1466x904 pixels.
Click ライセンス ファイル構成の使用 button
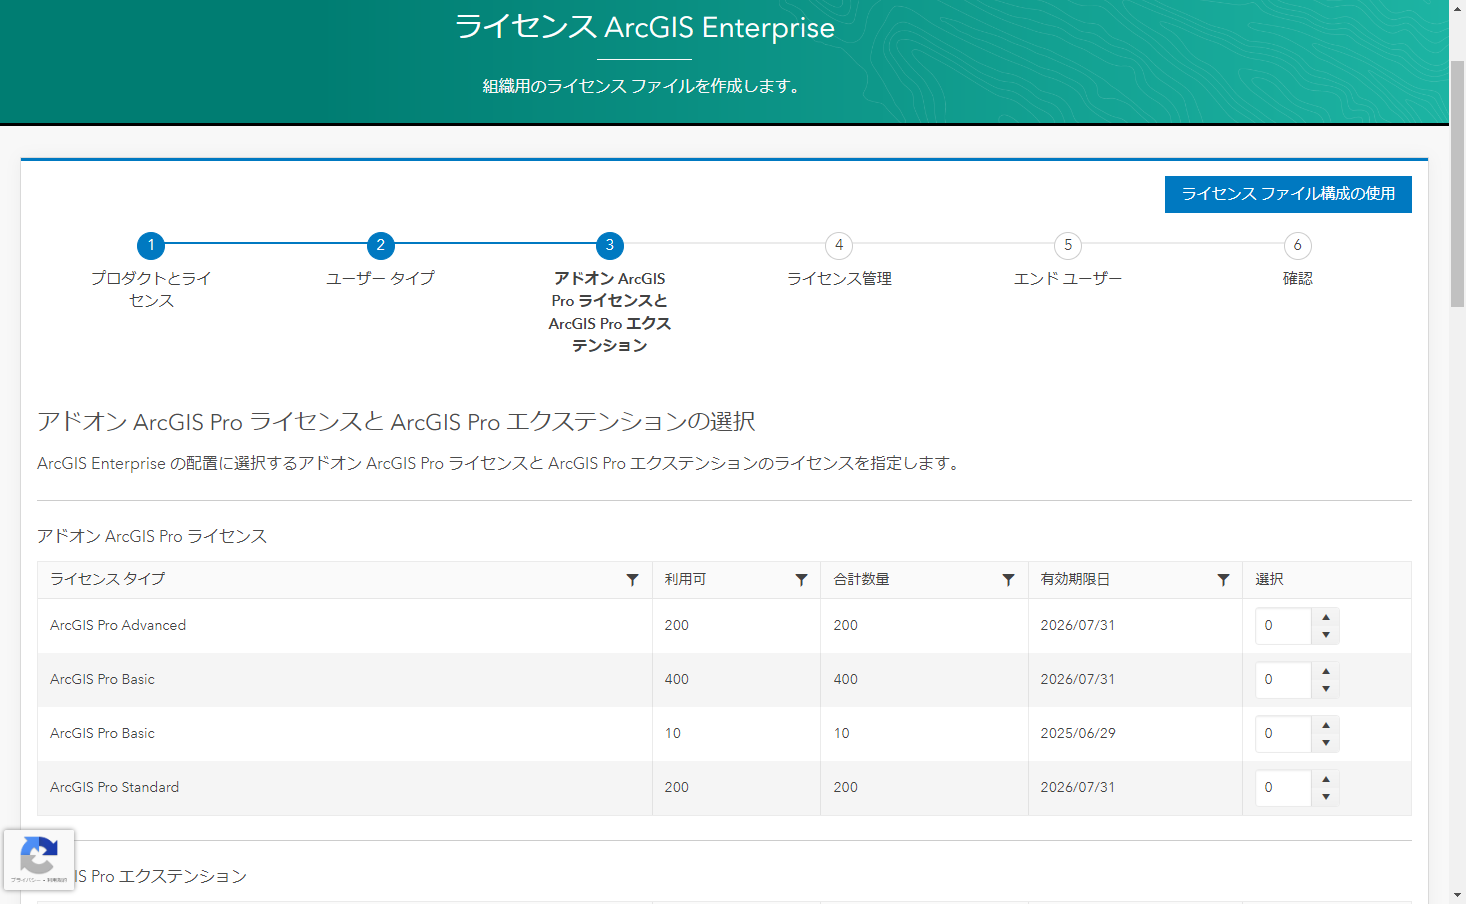tap(1288, 194)
